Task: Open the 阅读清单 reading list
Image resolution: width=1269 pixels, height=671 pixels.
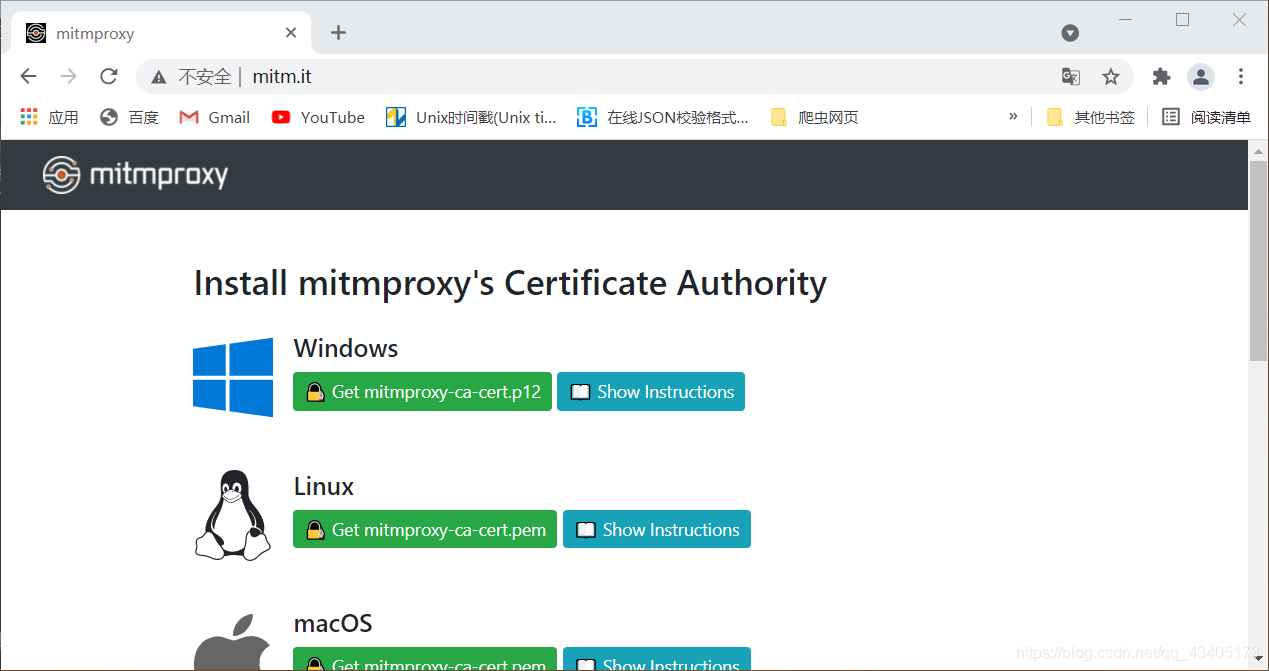Action: pos(1210,117)
